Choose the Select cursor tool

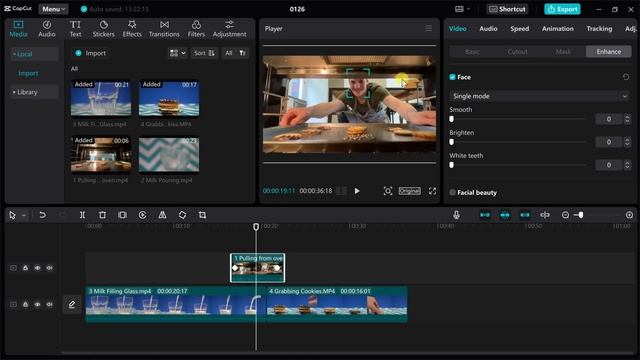click(12, 215)
